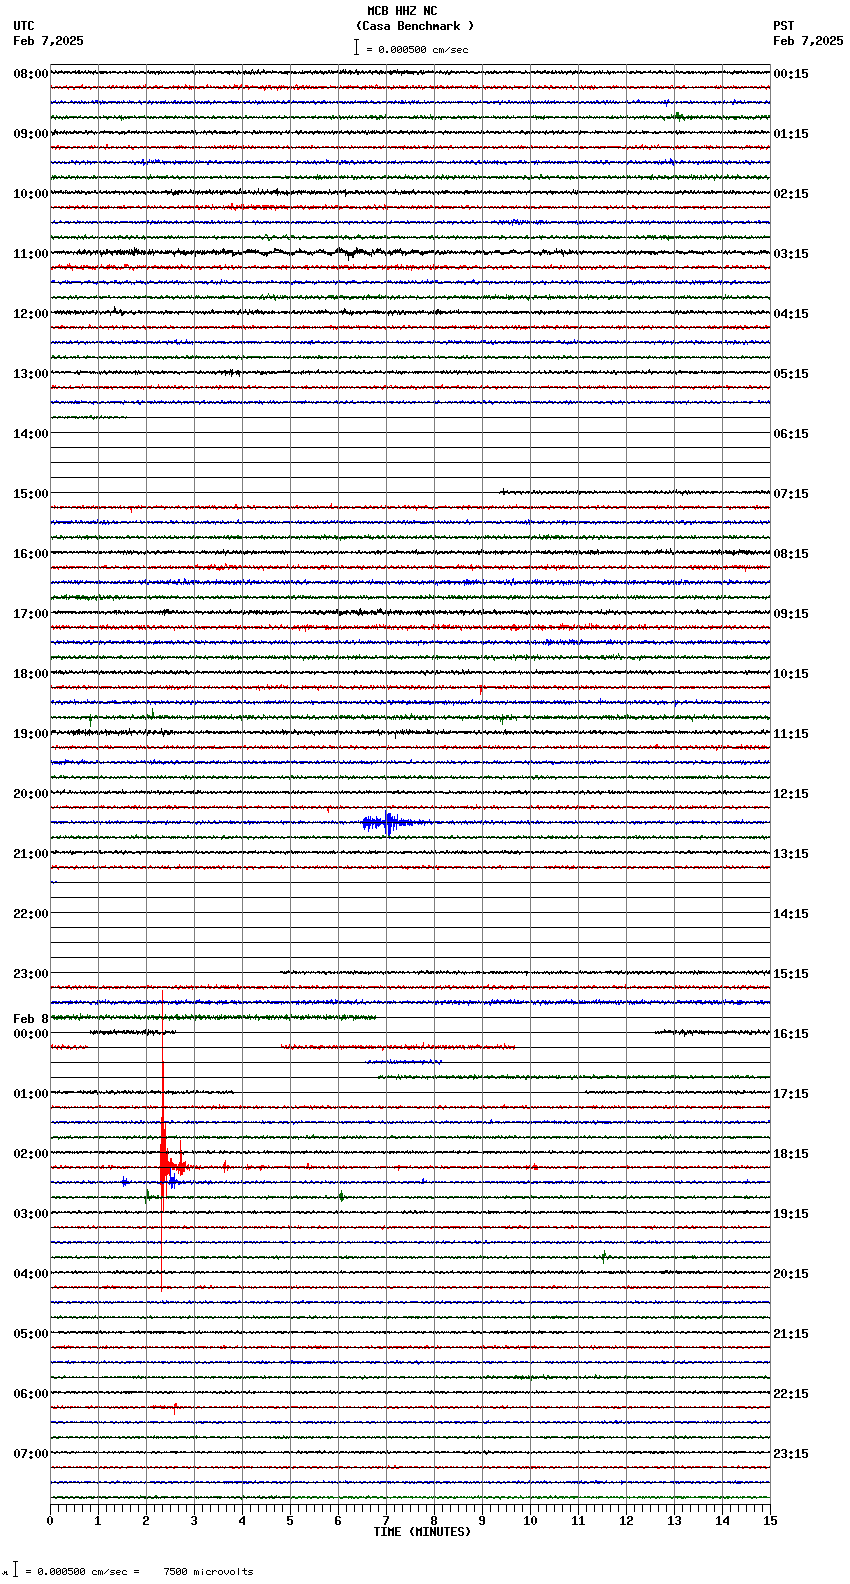Click the station title 'MCB HHZ NC'

point(402,11)
